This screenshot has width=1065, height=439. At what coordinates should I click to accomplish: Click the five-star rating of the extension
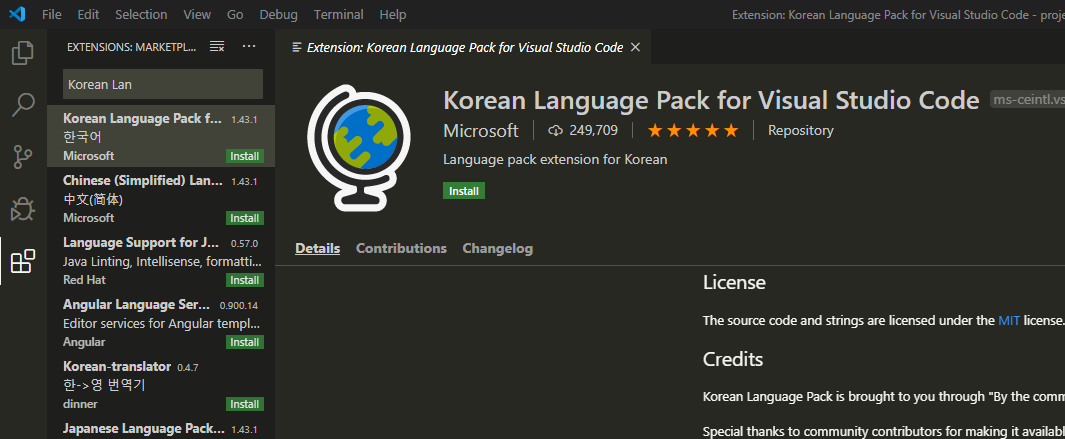click(x=693, y=130)
